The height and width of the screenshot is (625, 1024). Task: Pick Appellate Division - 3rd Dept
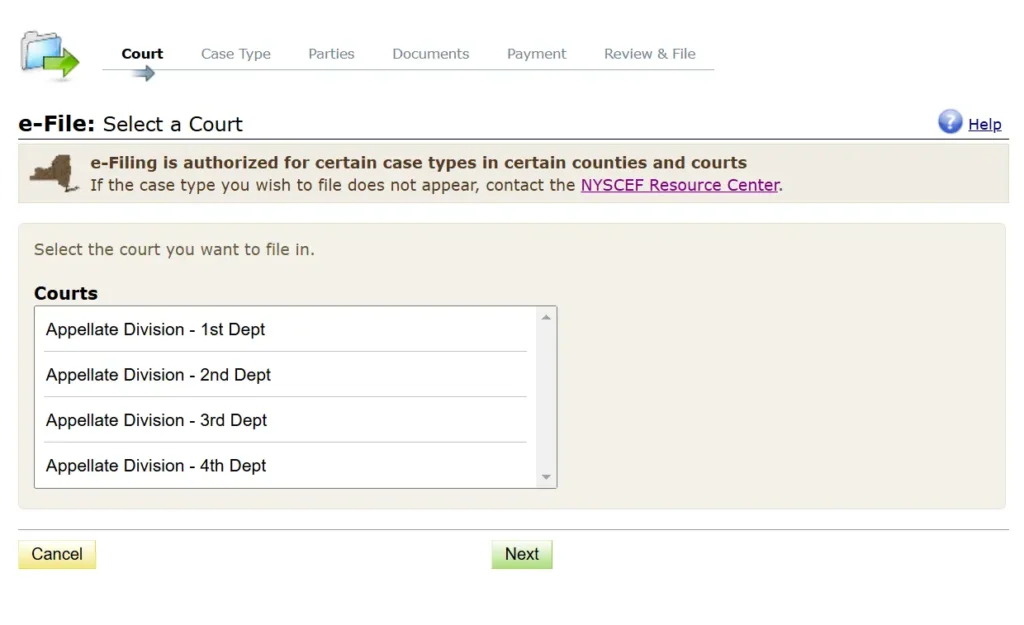pyautogui.click(x=157, y=420)
